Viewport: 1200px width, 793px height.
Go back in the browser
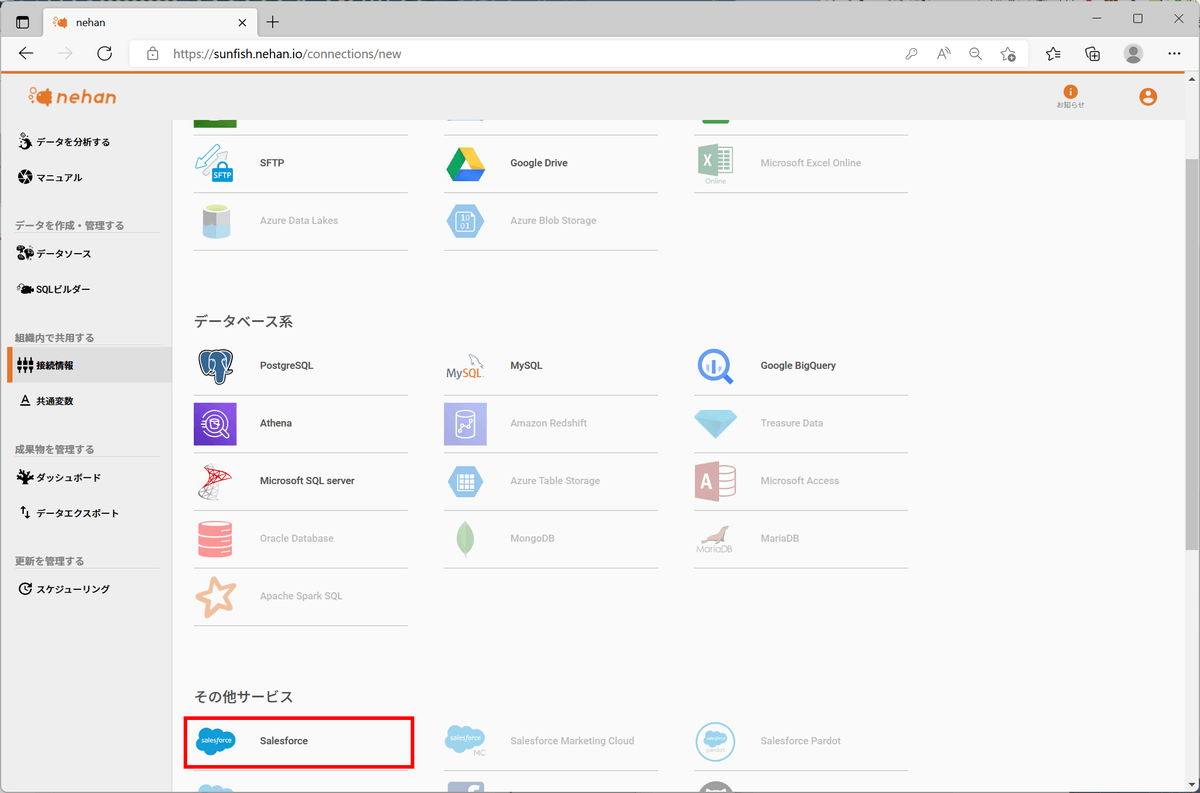27,54
